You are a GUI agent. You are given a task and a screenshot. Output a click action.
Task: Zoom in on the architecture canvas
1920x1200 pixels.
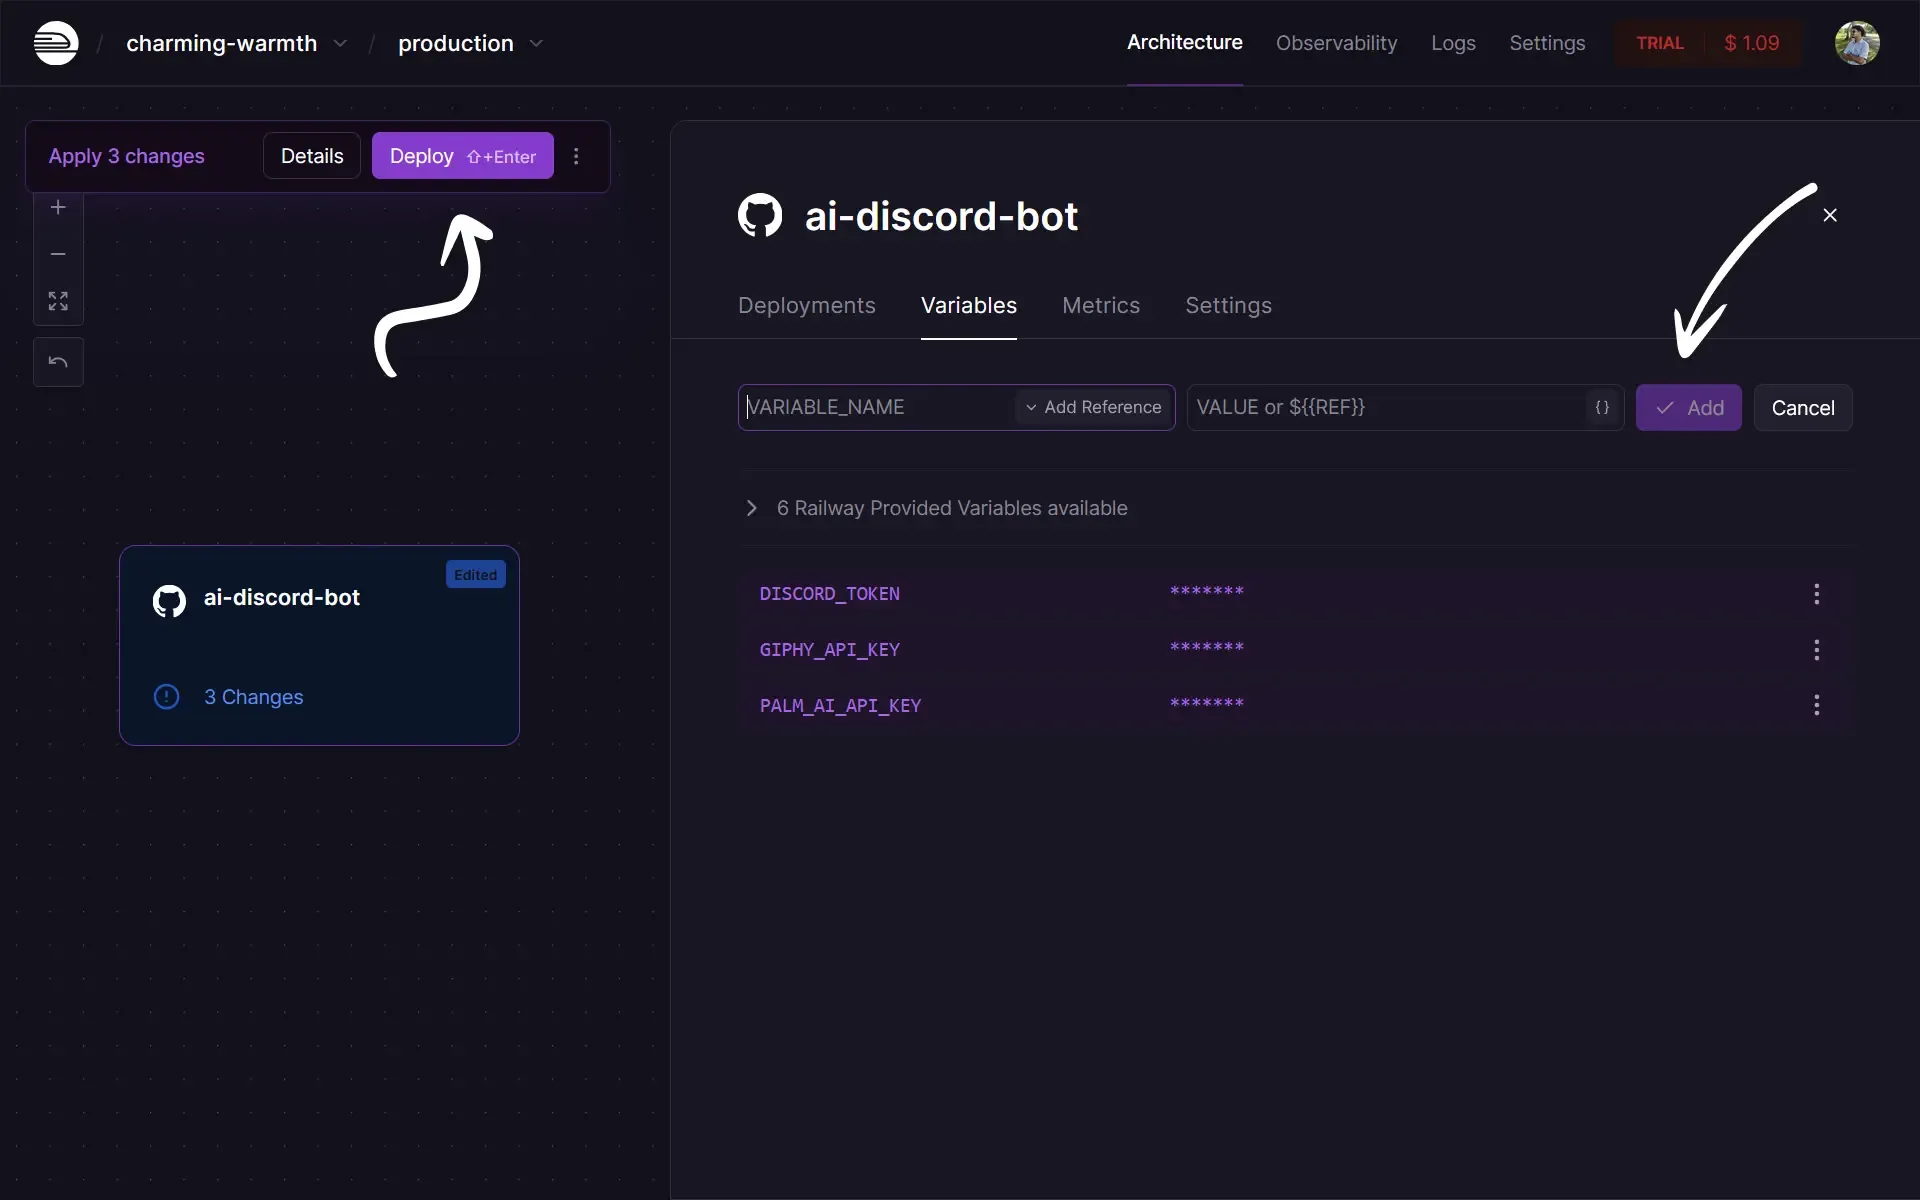point(58,207)
